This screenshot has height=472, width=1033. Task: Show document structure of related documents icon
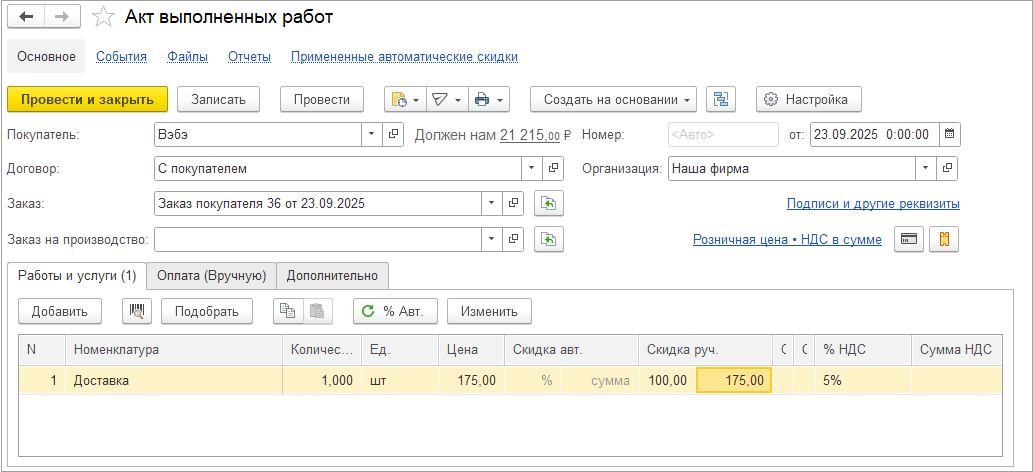(721, 100)
